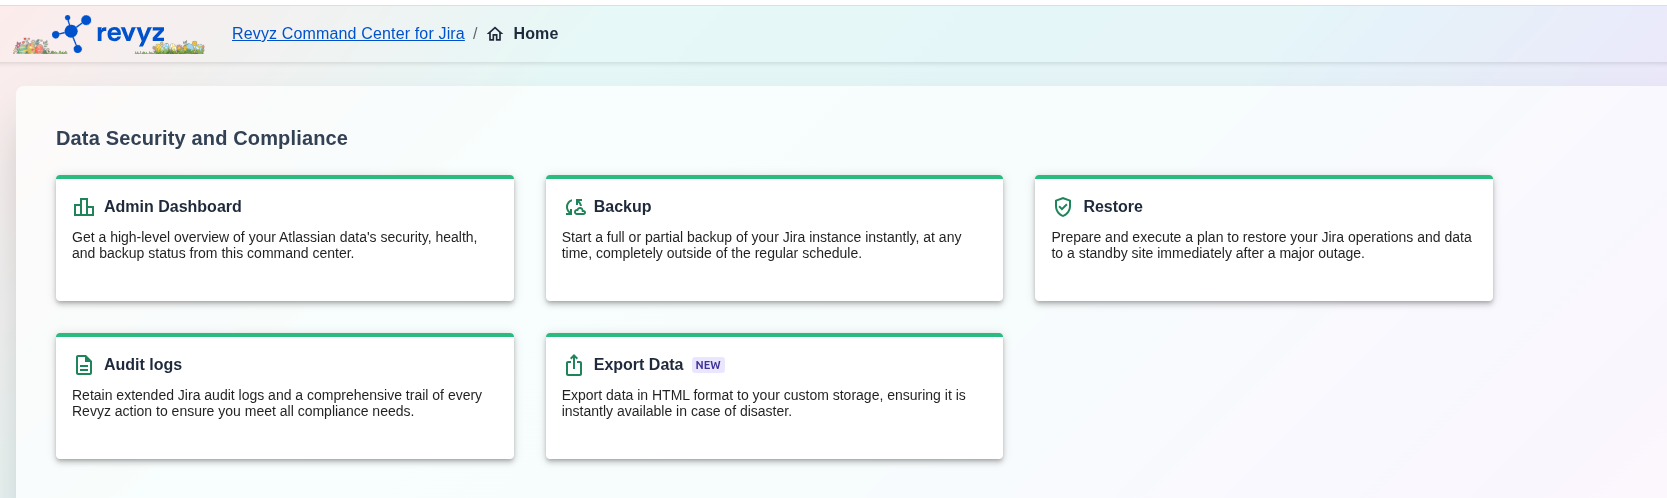The height and width of the screenshot is (498, 1667).
Task: Open the Restore card title
Action: tap(1112, 207)
